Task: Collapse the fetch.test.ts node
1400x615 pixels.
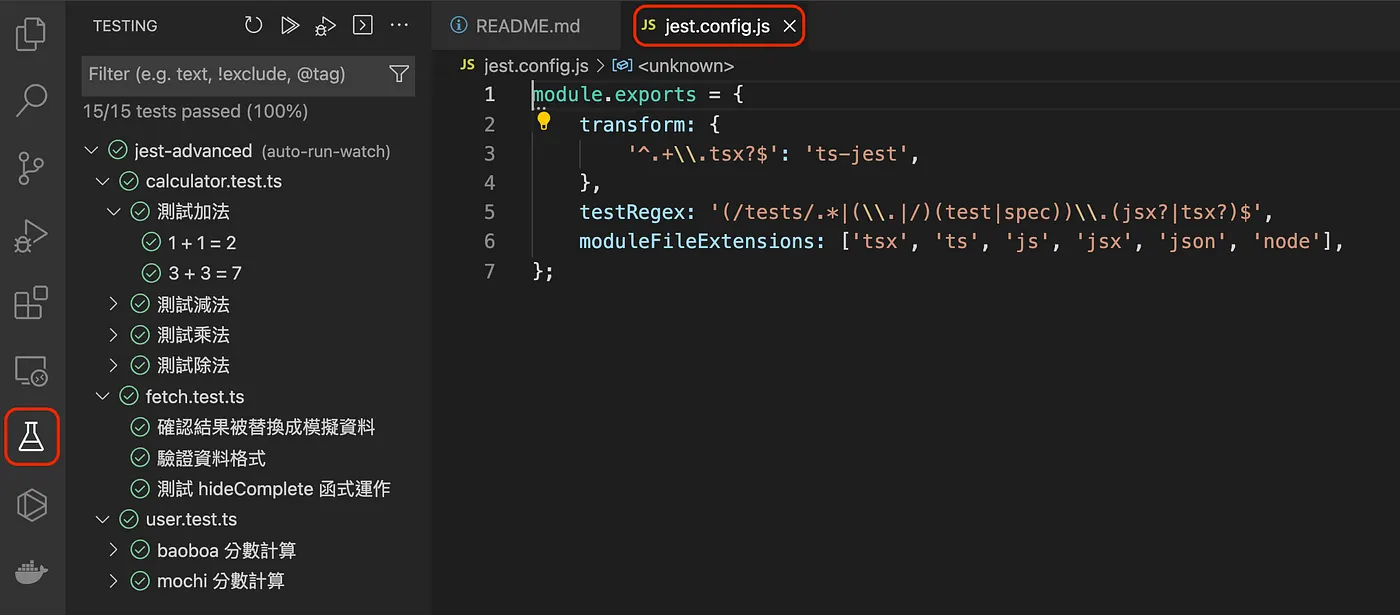Action: (x=102, y=397)
